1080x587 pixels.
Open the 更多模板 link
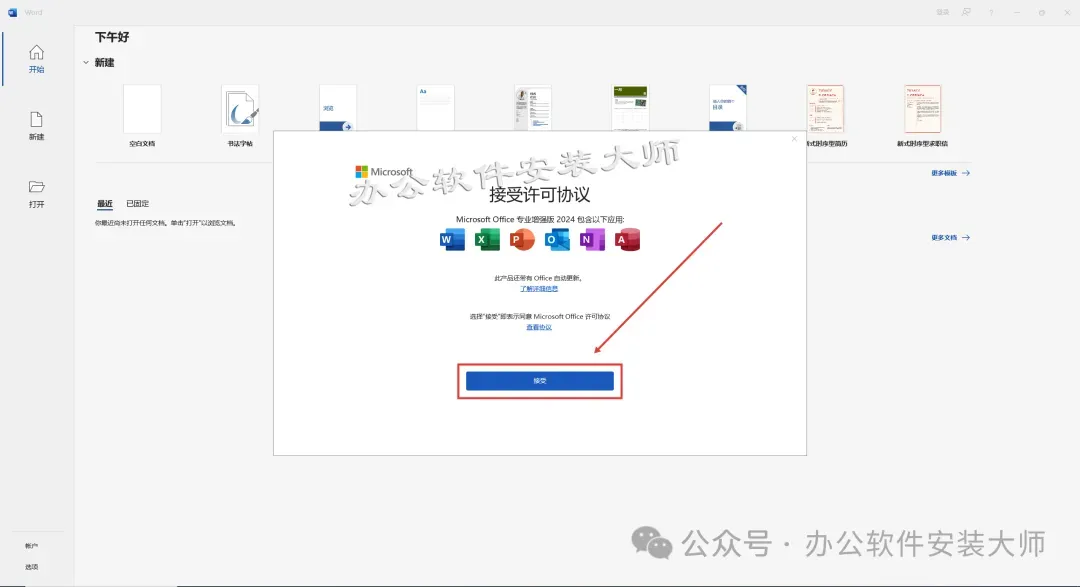click(x=951, y=173)
